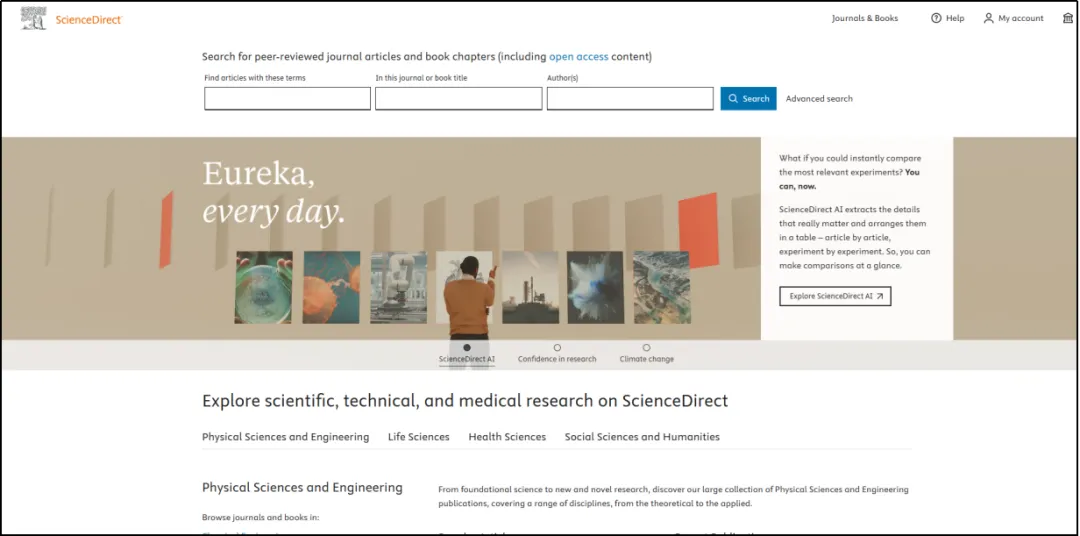Follow the open access link
Screen dimensions: 1080x536
coord(578,57)
